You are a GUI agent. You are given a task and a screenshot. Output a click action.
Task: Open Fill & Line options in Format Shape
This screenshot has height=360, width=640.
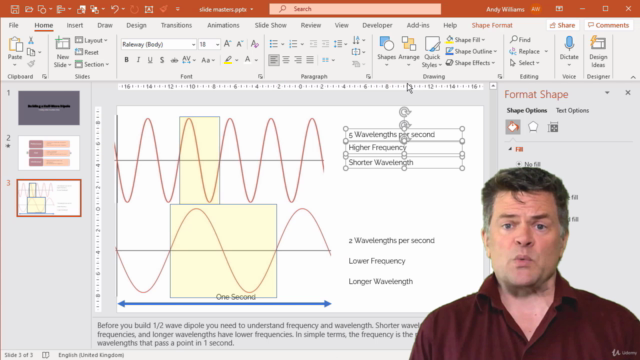point(513,127)
